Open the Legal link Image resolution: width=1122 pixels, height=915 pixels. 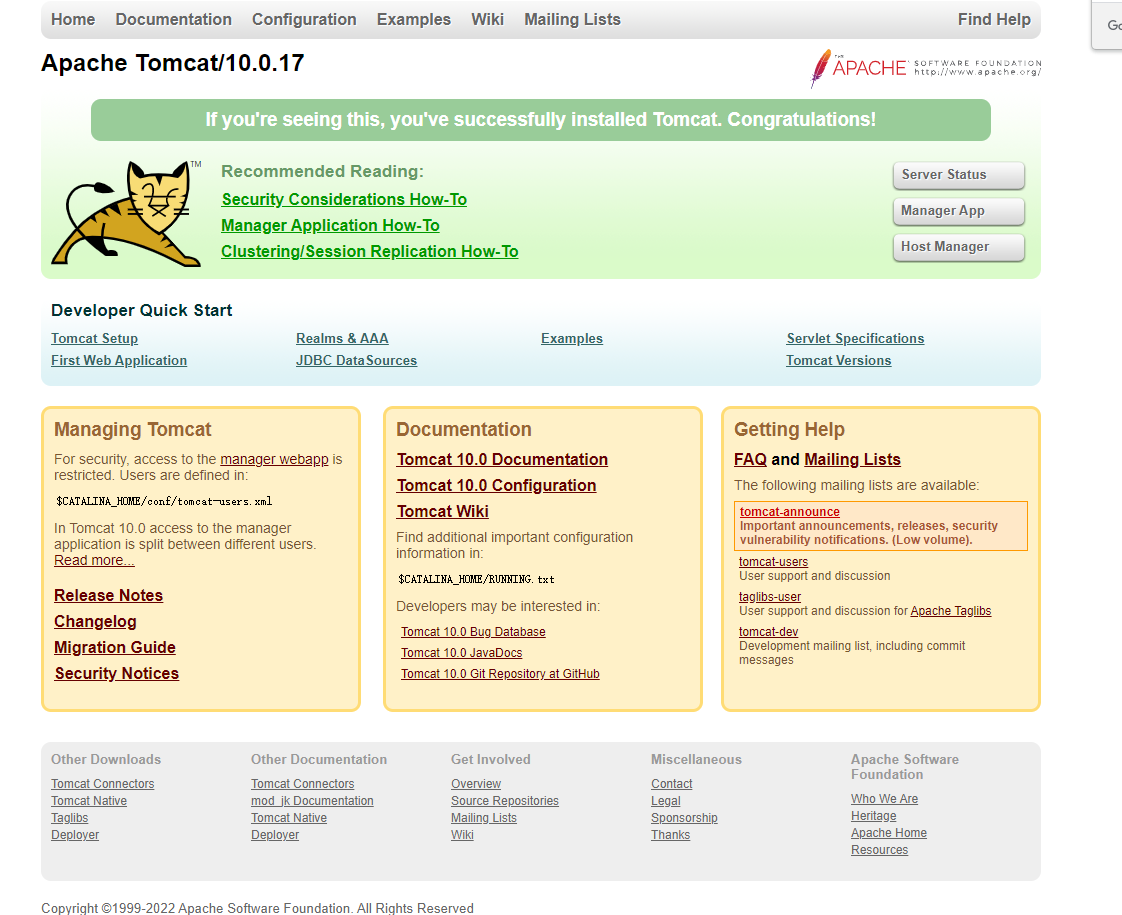665,801
